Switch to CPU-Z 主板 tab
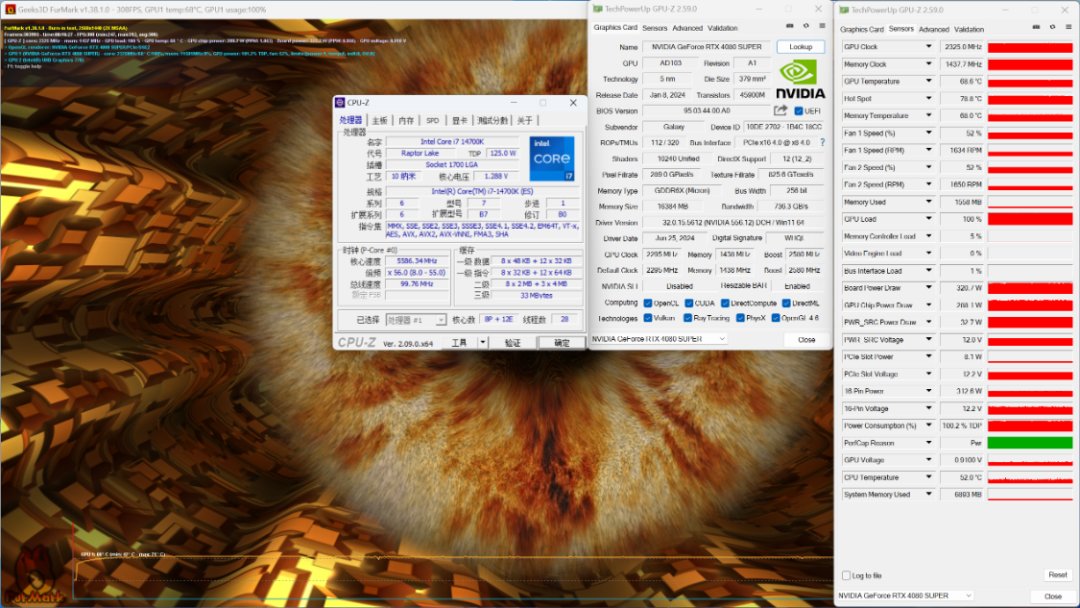 tap(380, 120)
